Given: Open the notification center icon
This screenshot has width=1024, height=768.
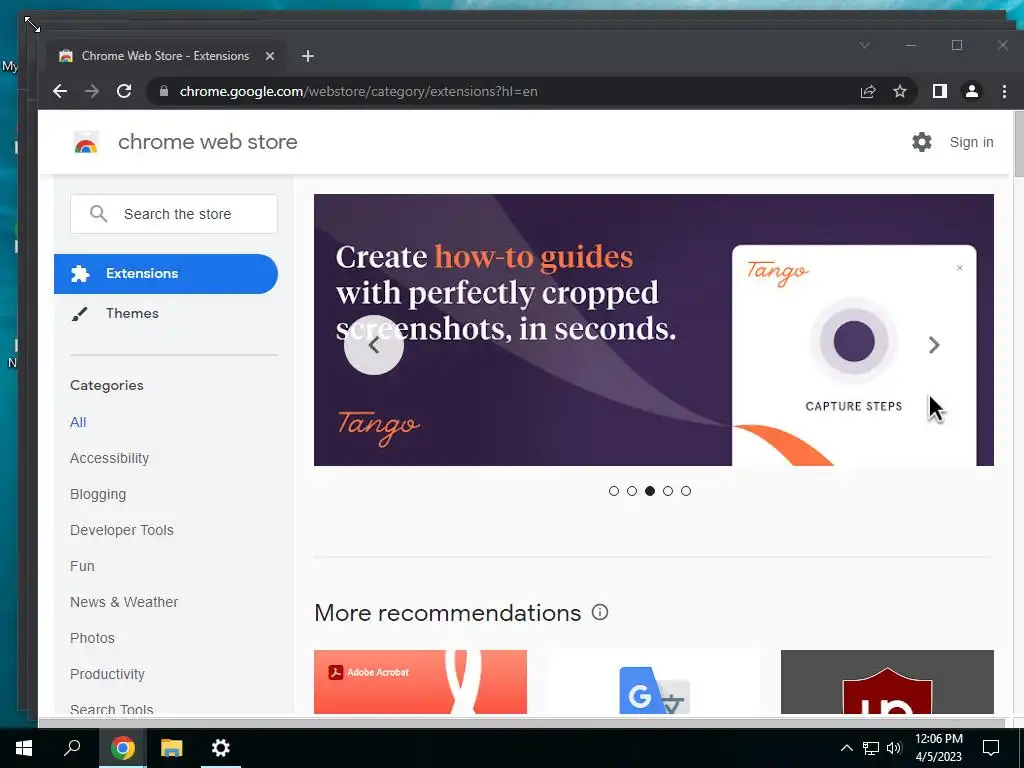Looking at the screenshot, I should pyautogui.click(x=991, y=748).
